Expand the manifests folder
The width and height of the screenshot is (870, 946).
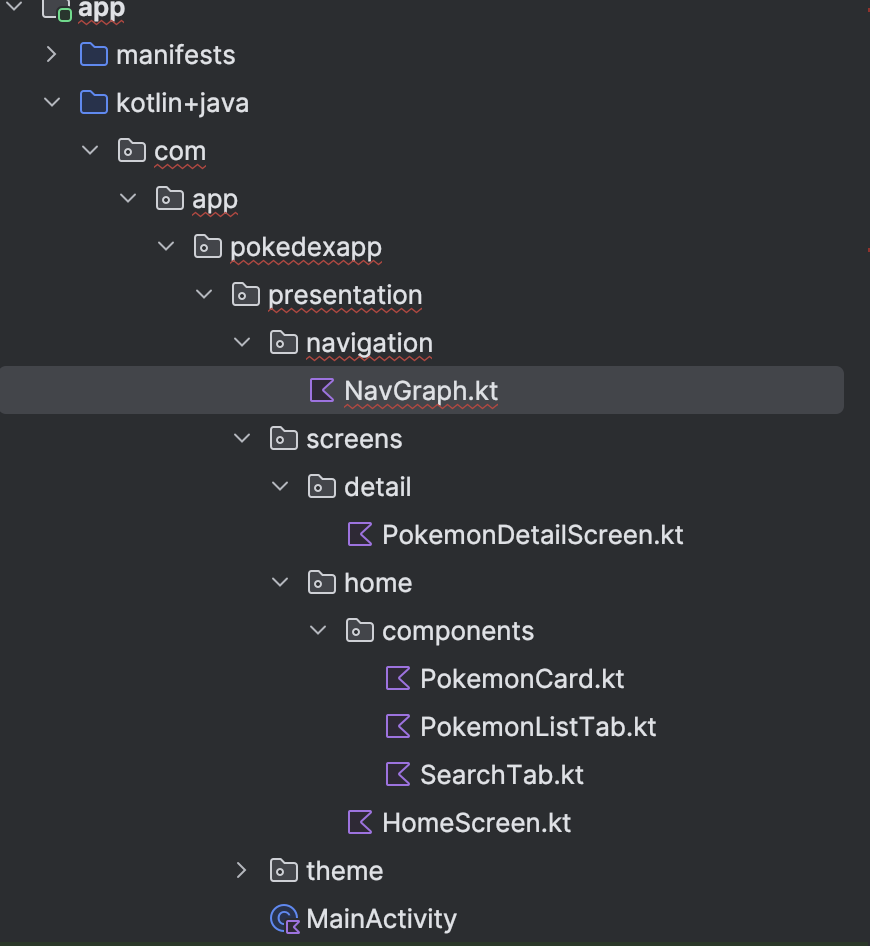pyautogui.click(x=52, y=54)
